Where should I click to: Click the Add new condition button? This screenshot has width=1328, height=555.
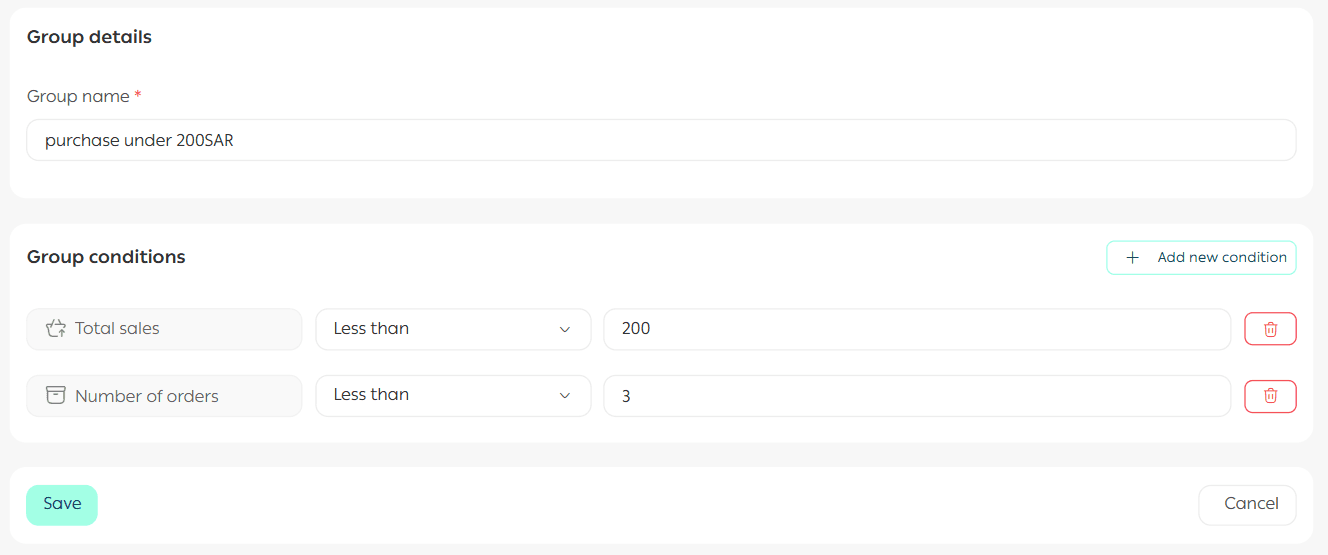click(x=1201, y=258)
